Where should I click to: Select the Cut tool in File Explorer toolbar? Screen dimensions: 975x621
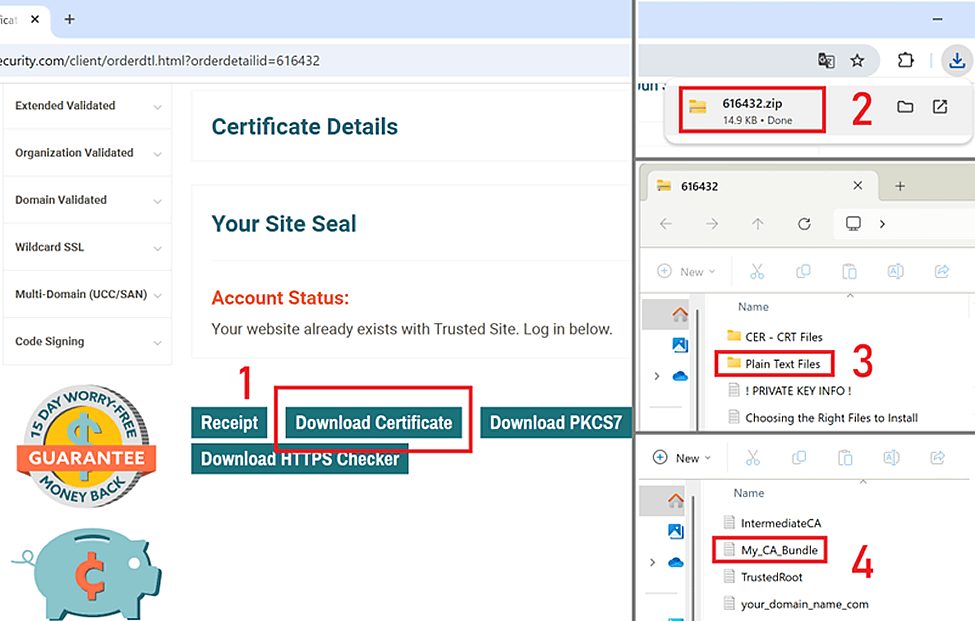(x=757, y=271)
